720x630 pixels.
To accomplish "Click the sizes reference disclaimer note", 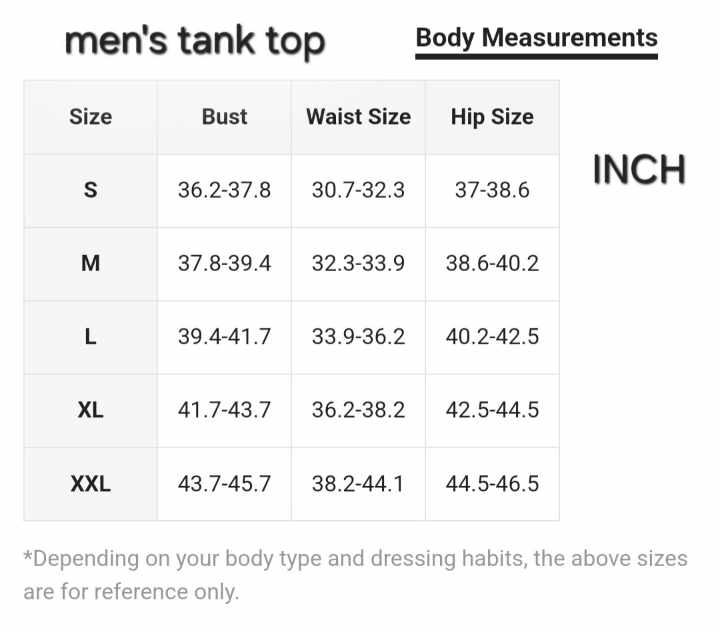I will (x=355, y=574).
